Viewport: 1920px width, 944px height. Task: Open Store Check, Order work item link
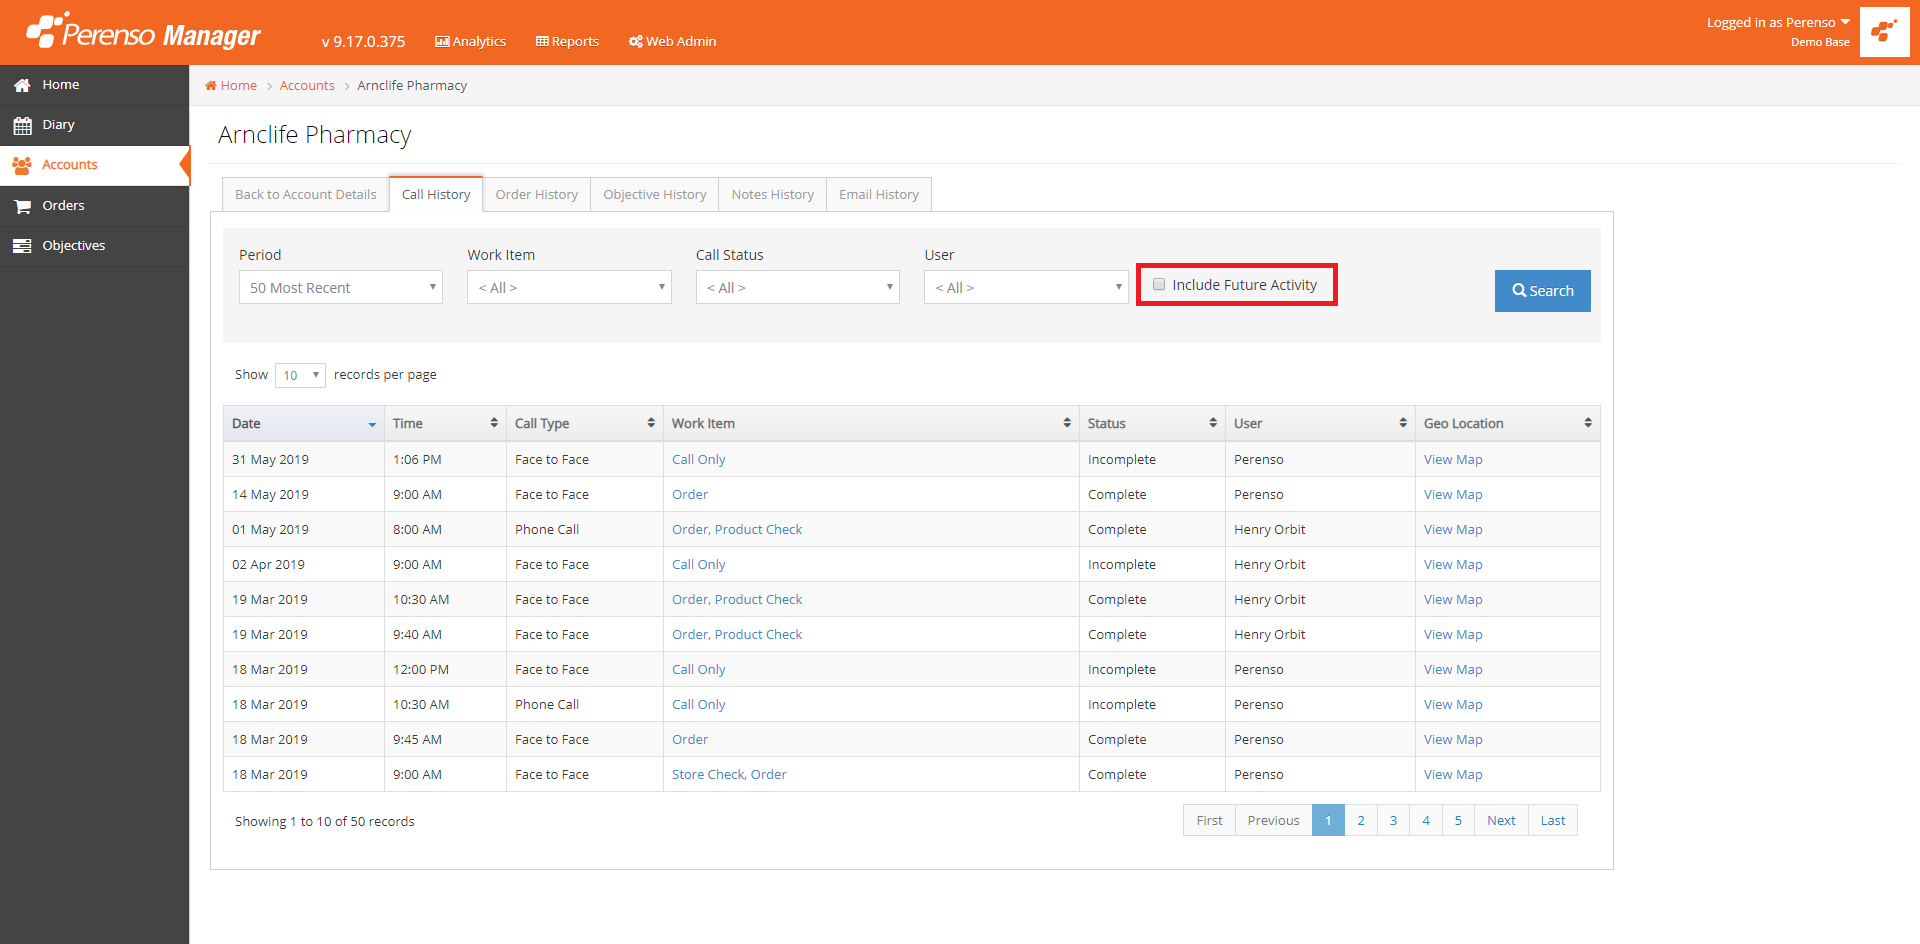click(729, 774)
